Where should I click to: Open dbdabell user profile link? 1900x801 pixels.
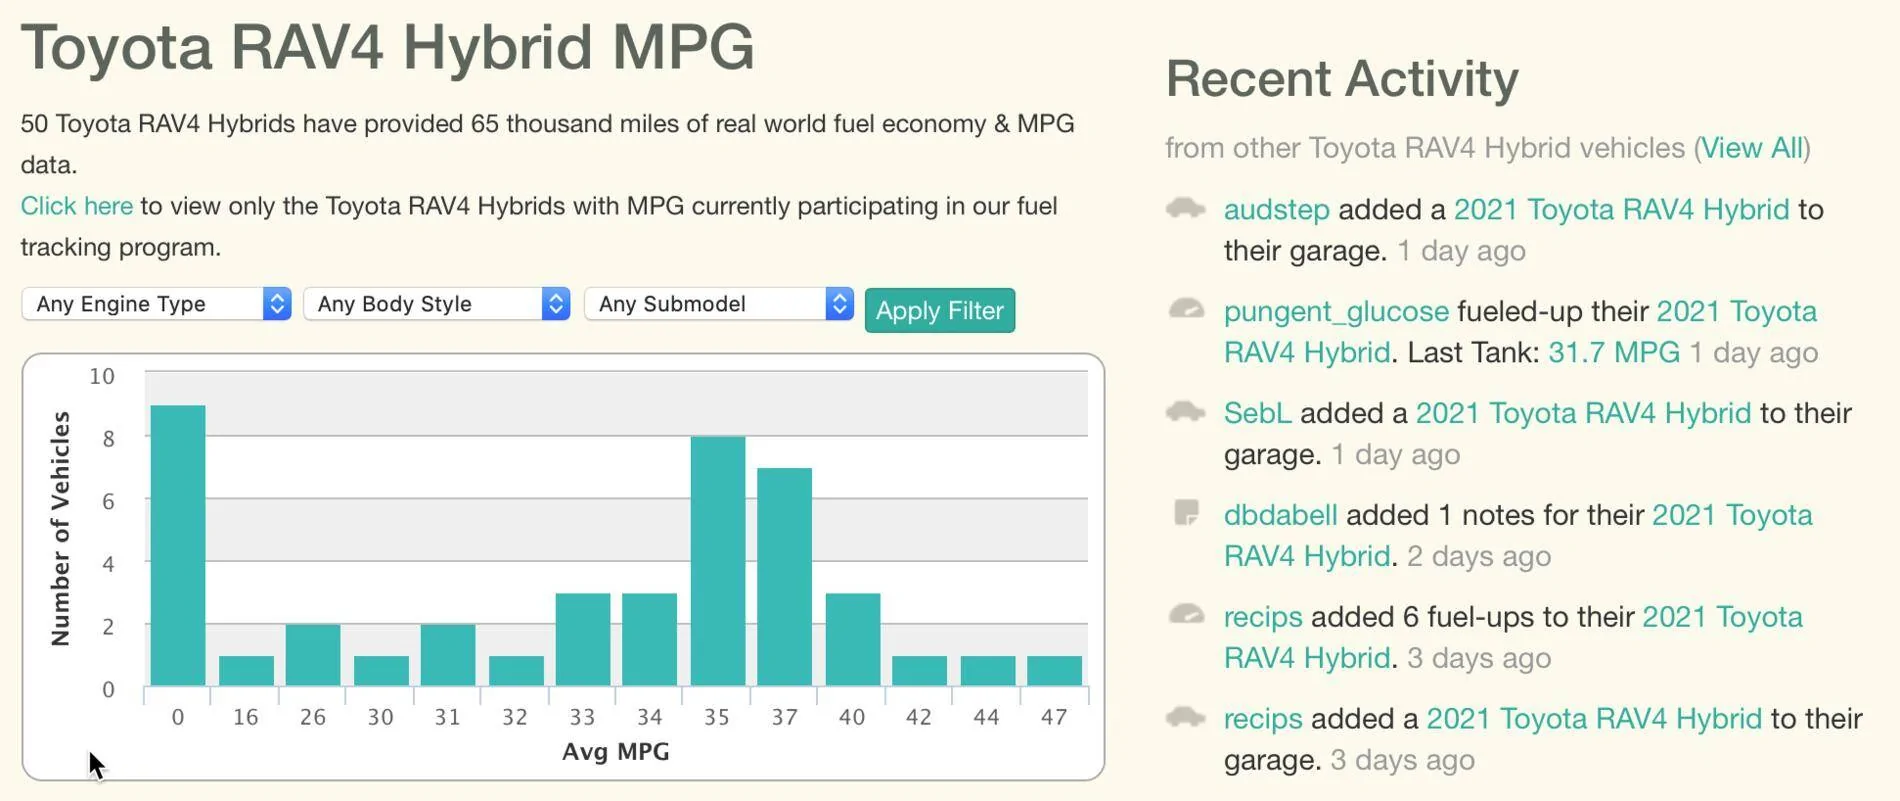(1280, 515)
